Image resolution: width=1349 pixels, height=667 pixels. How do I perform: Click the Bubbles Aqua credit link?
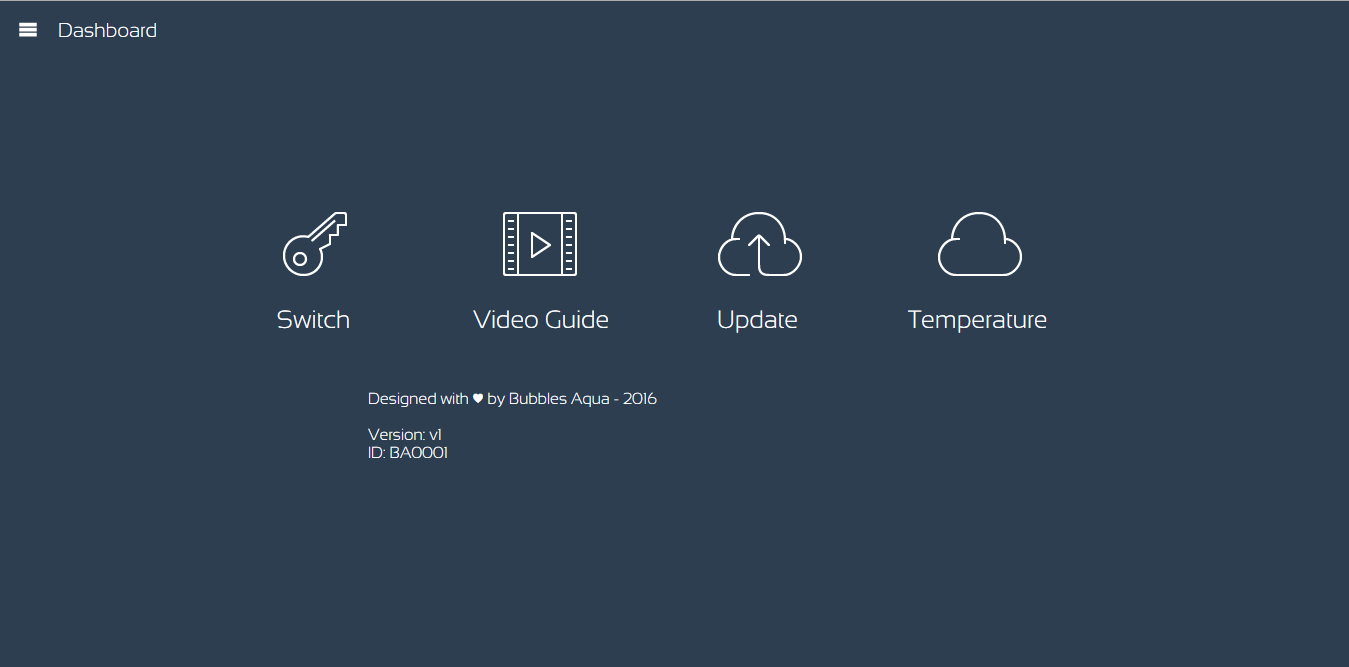[557, 398]
